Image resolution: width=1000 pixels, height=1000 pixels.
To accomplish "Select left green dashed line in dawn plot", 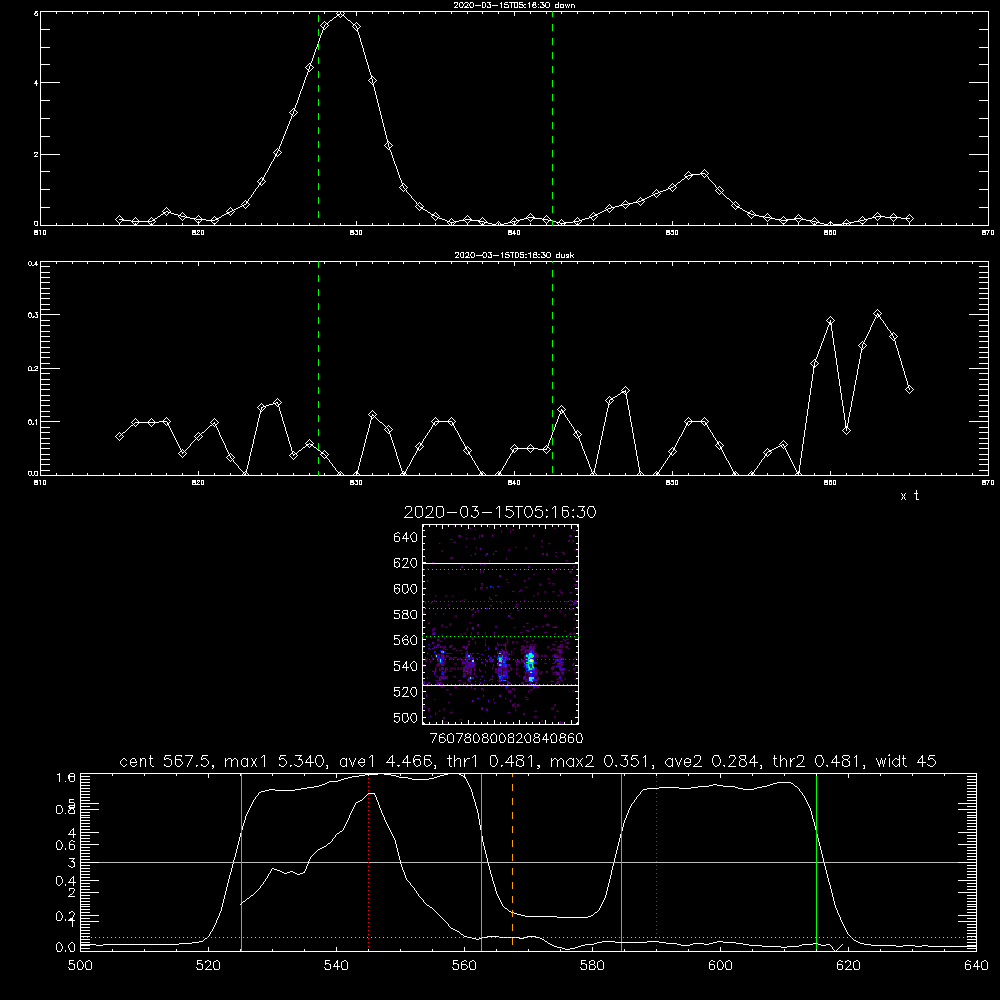I will tap(318, 118).
